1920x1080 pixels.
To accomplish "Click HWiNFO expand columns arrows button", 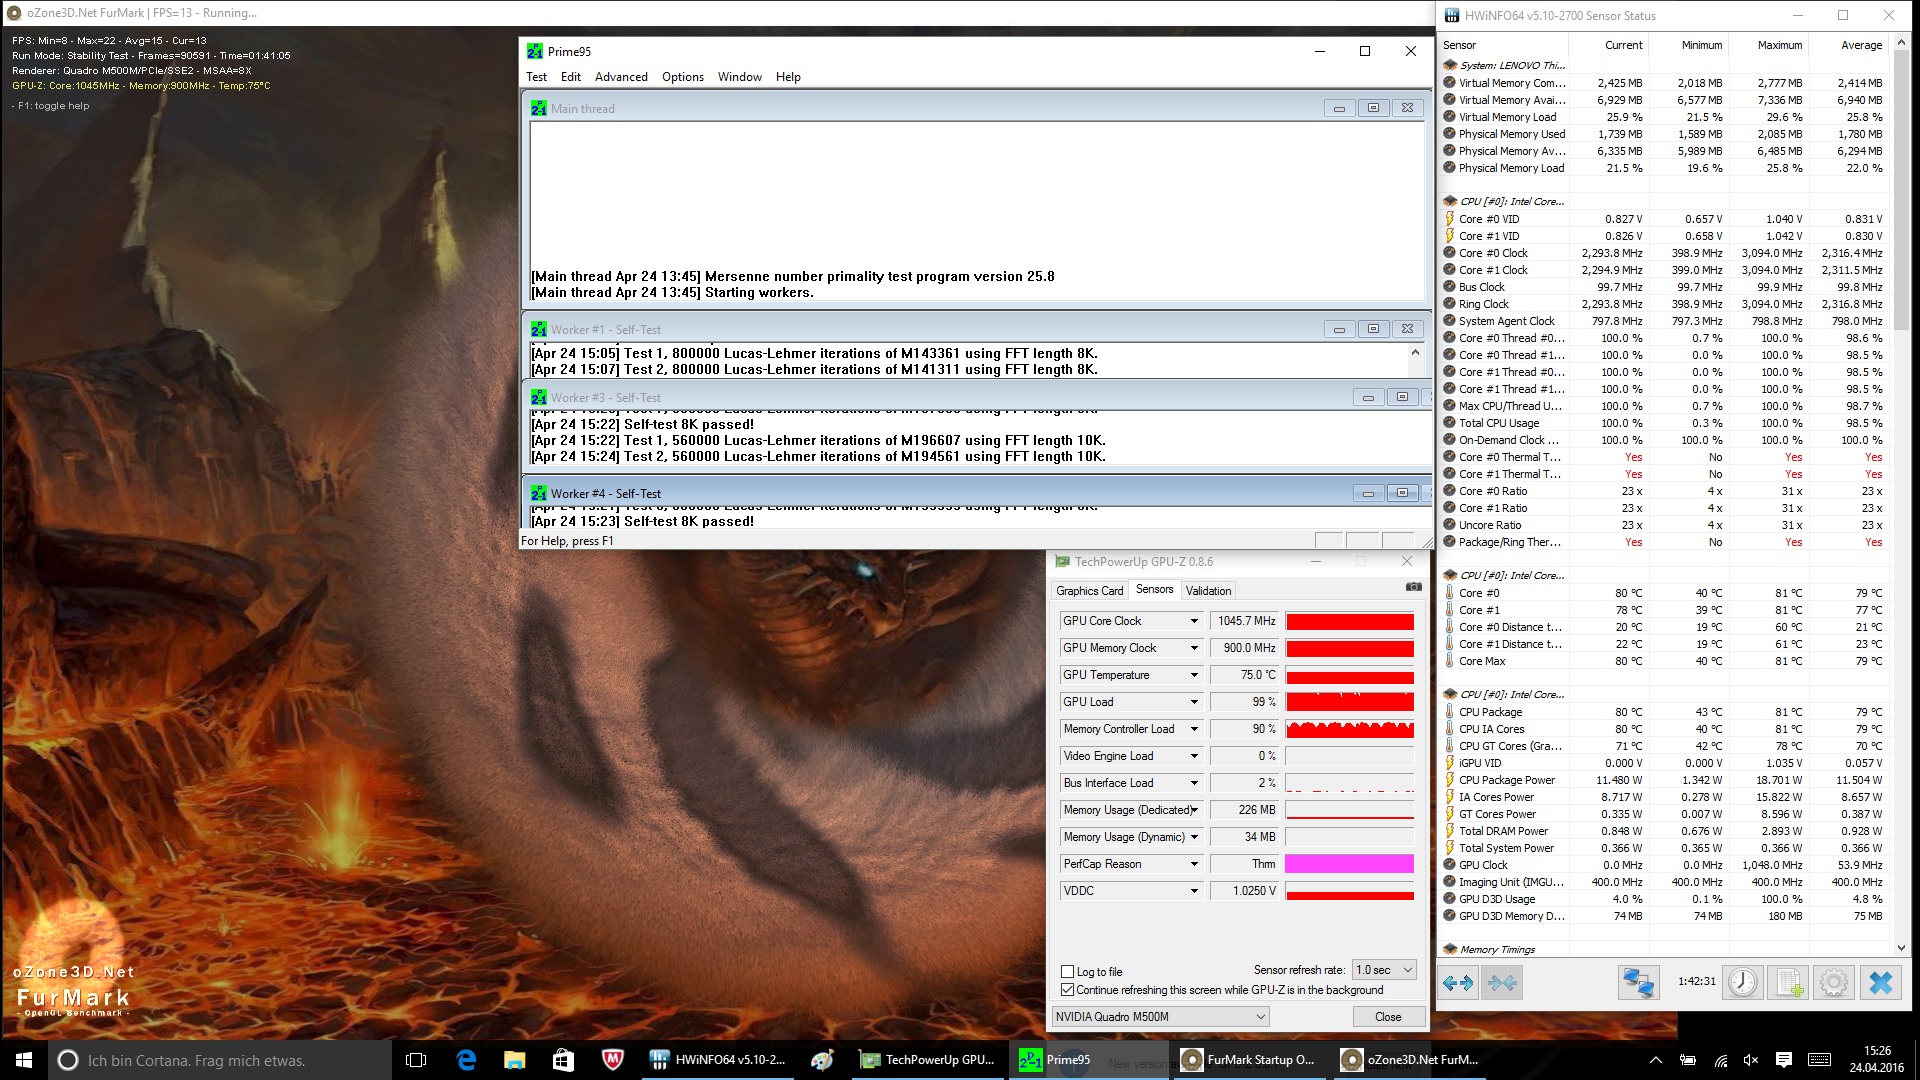I will click(1458, 983).
